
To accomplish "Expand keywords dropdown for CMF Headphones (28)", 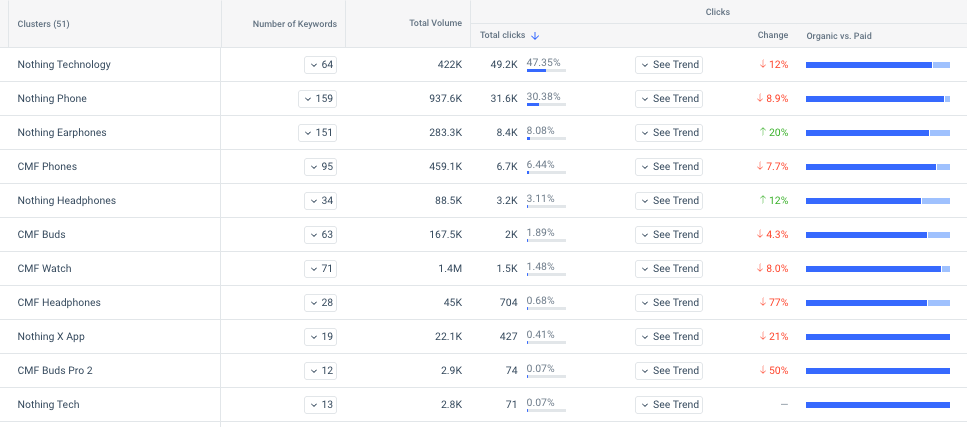I will [321, 302].
